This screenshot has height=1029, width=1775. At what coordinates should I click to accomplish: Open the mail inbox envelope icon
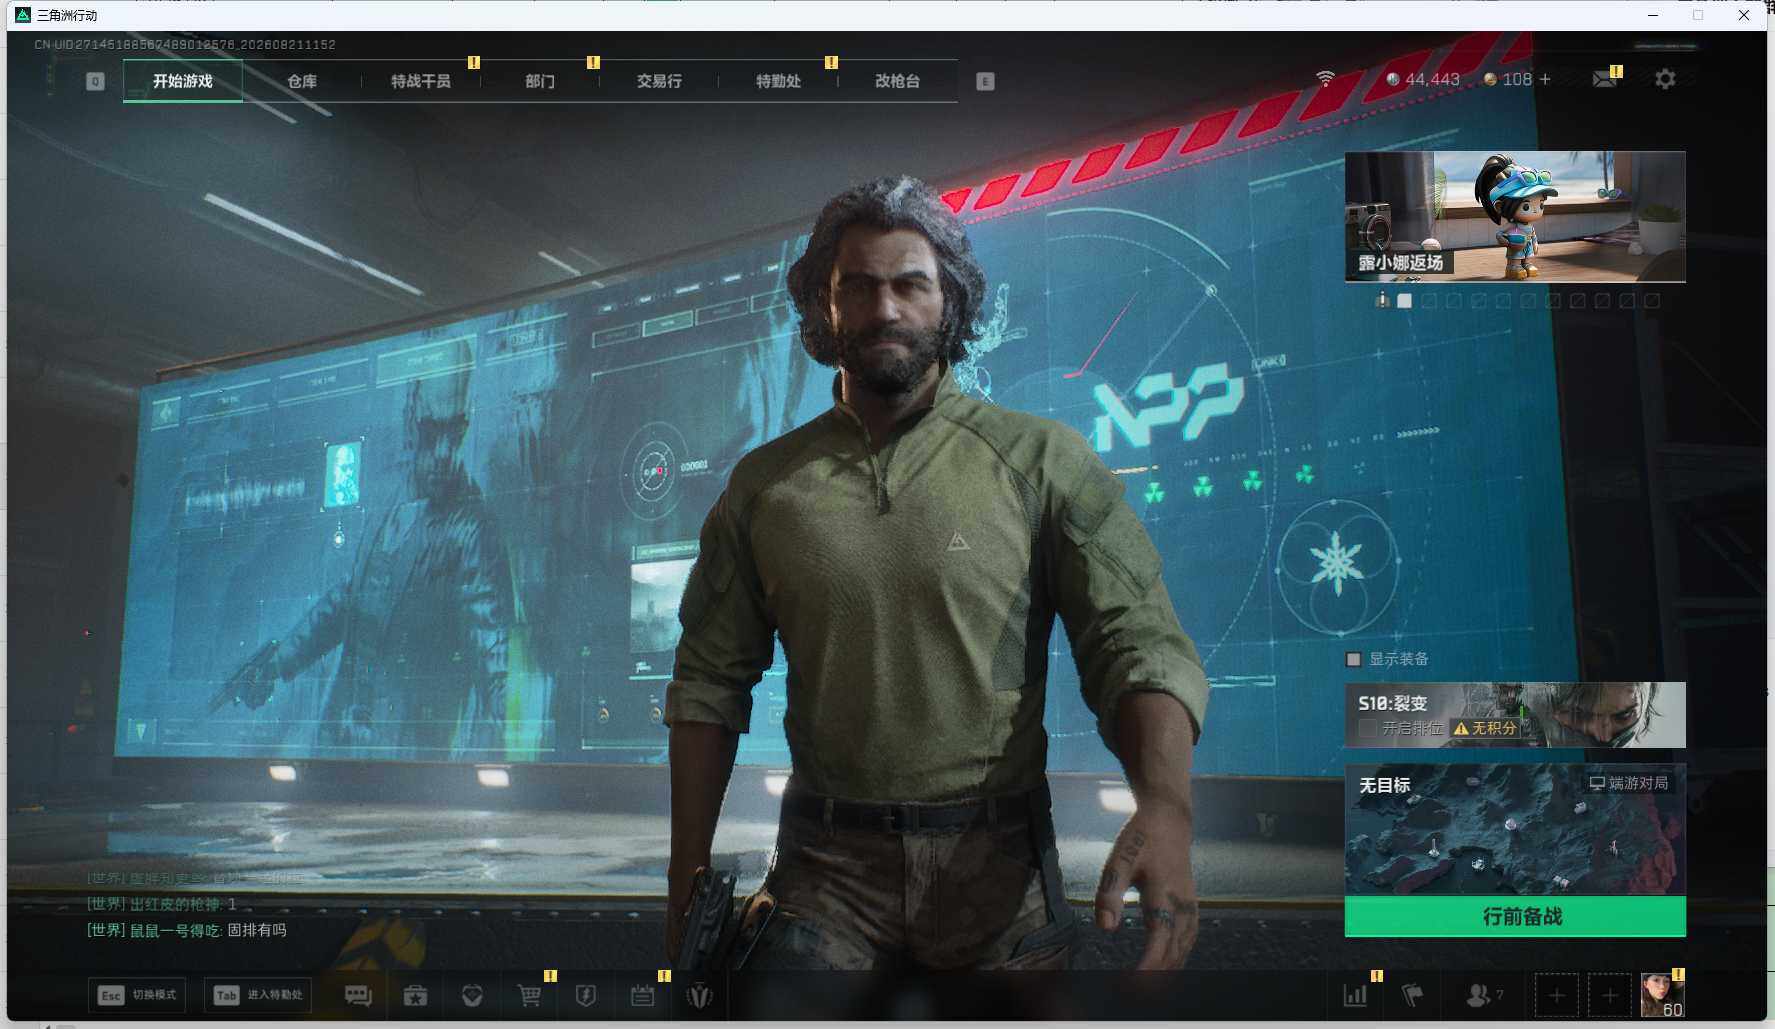[x=1605, y=79]
